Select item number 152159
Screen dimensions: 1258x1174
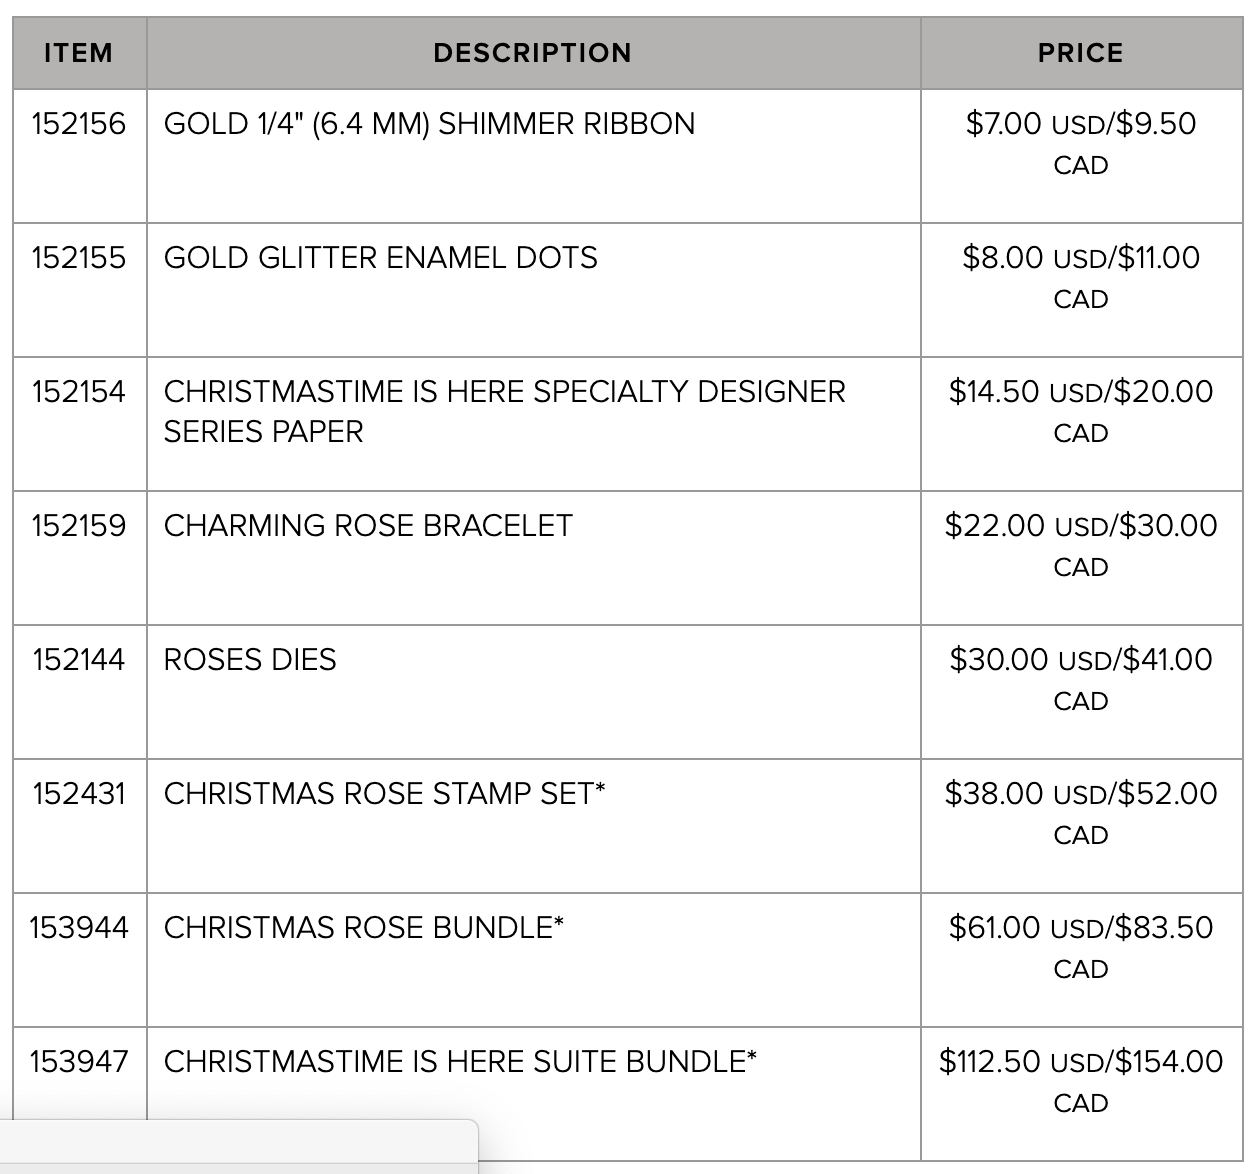(79, 526)
